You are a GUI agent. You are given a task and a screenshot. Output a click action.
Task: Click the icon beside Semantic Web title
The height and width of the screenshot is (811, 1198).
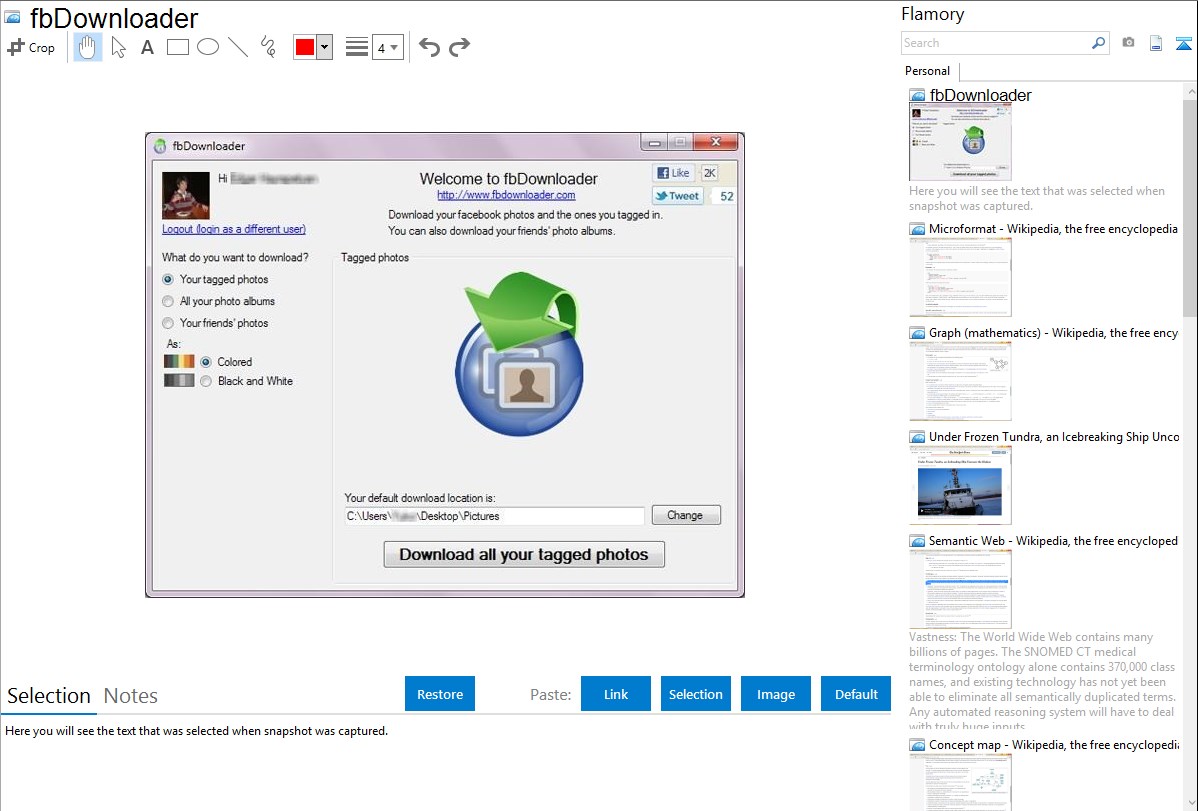tap(917, 541)
